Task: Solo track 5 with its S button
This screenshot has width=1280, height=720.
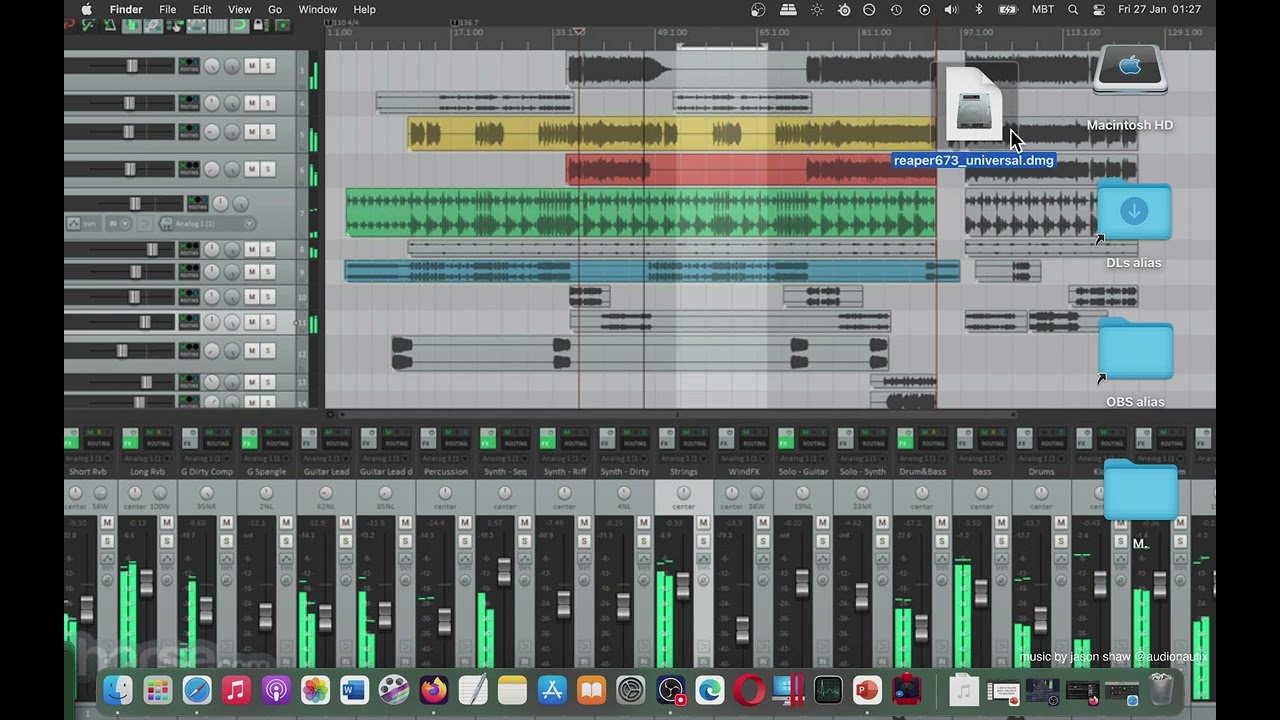Action: pyautogui.click(x=267, y=131)
